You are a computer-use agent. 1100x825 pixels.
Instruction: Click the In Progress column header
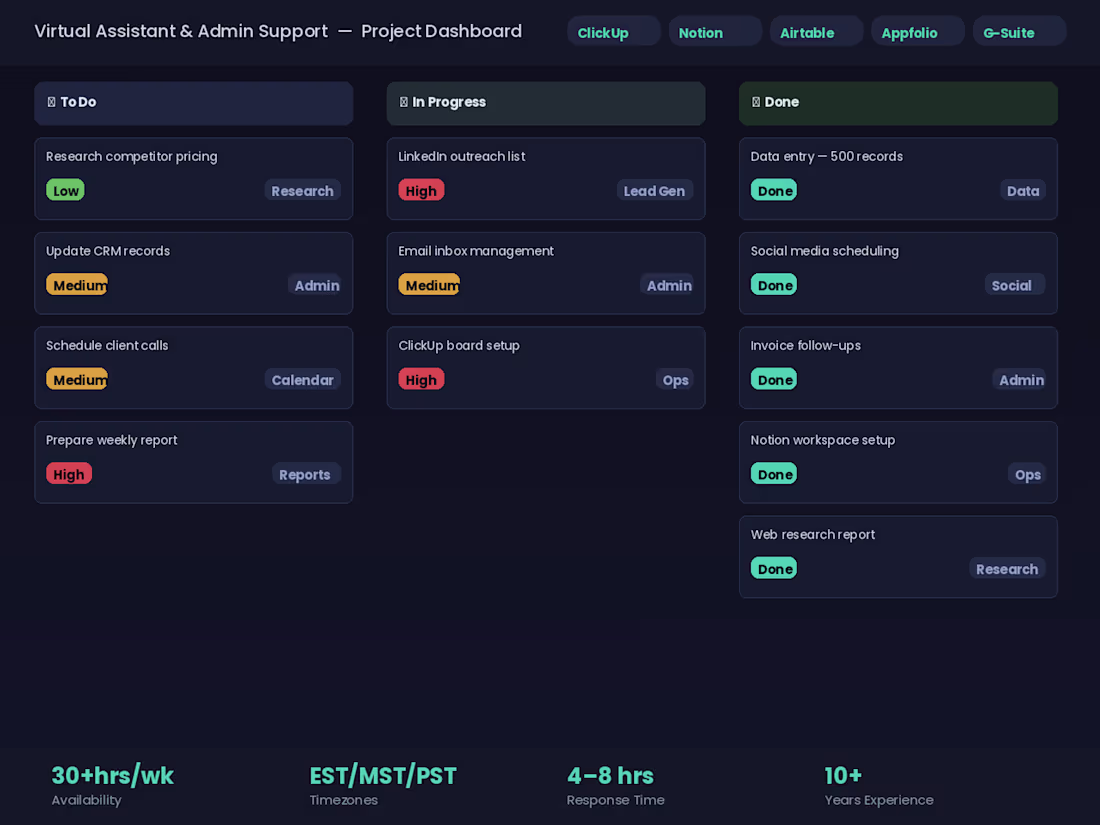point(546,103)
